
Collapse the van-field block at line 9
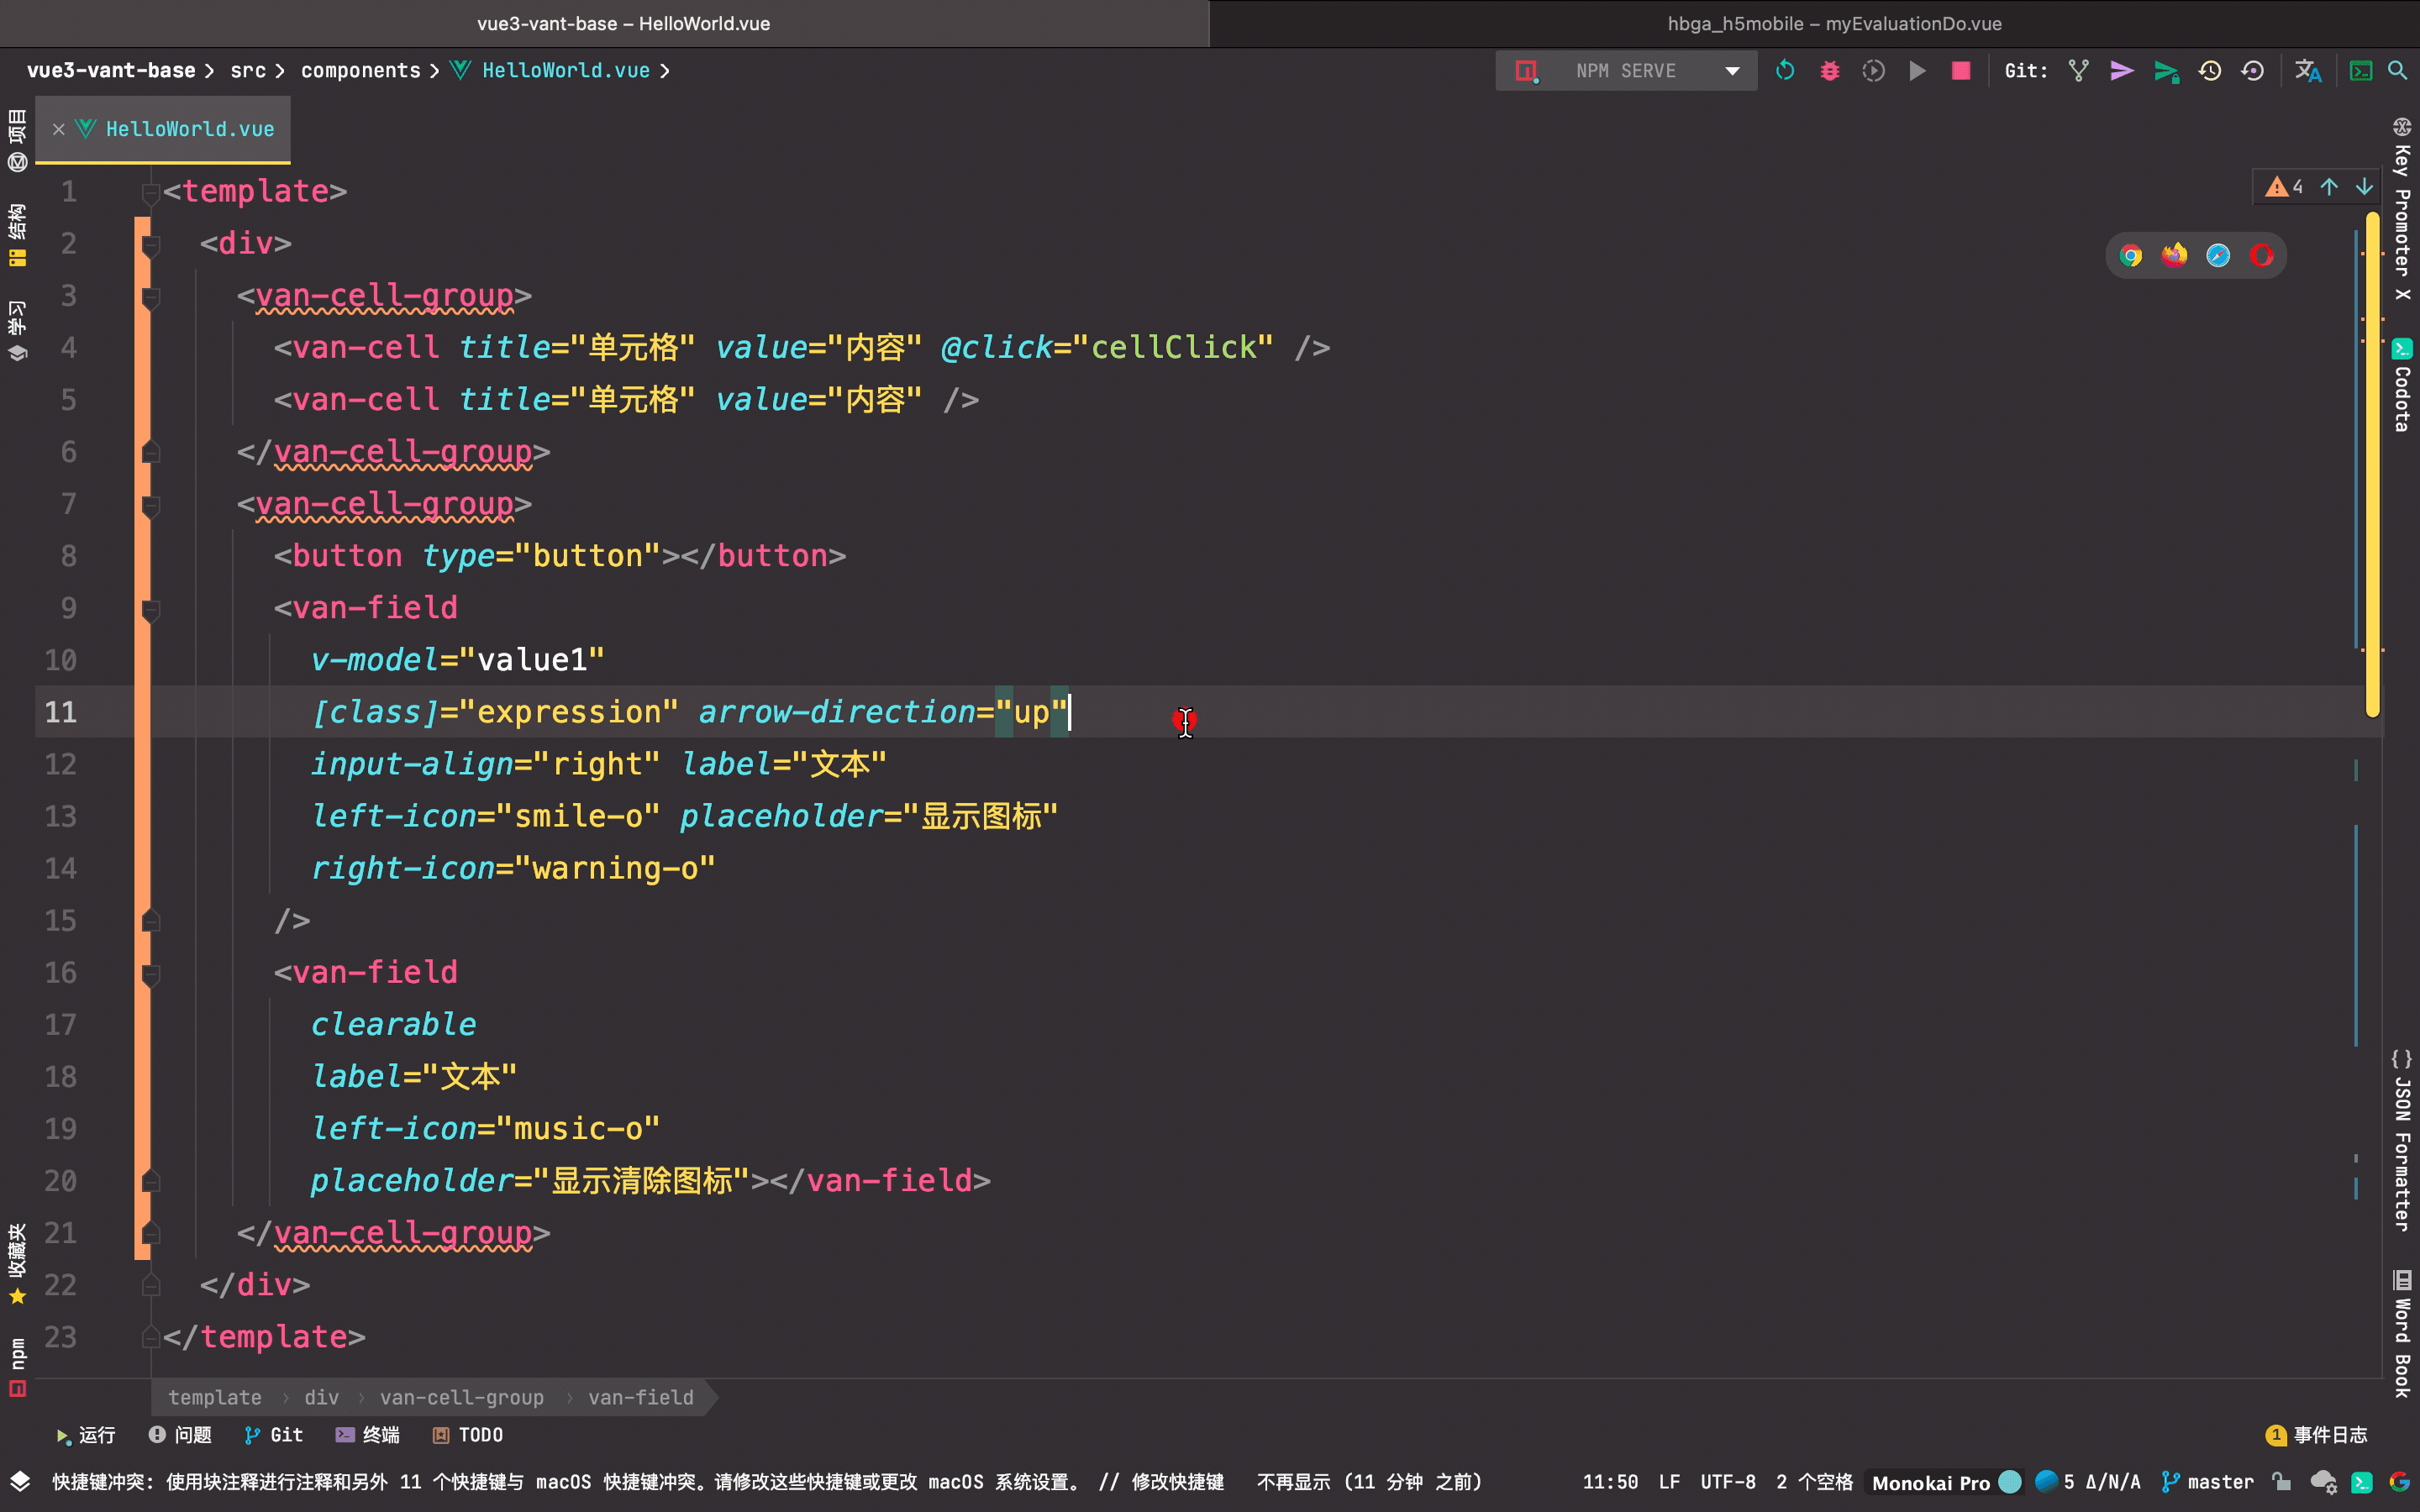click(x=151, y=609)
